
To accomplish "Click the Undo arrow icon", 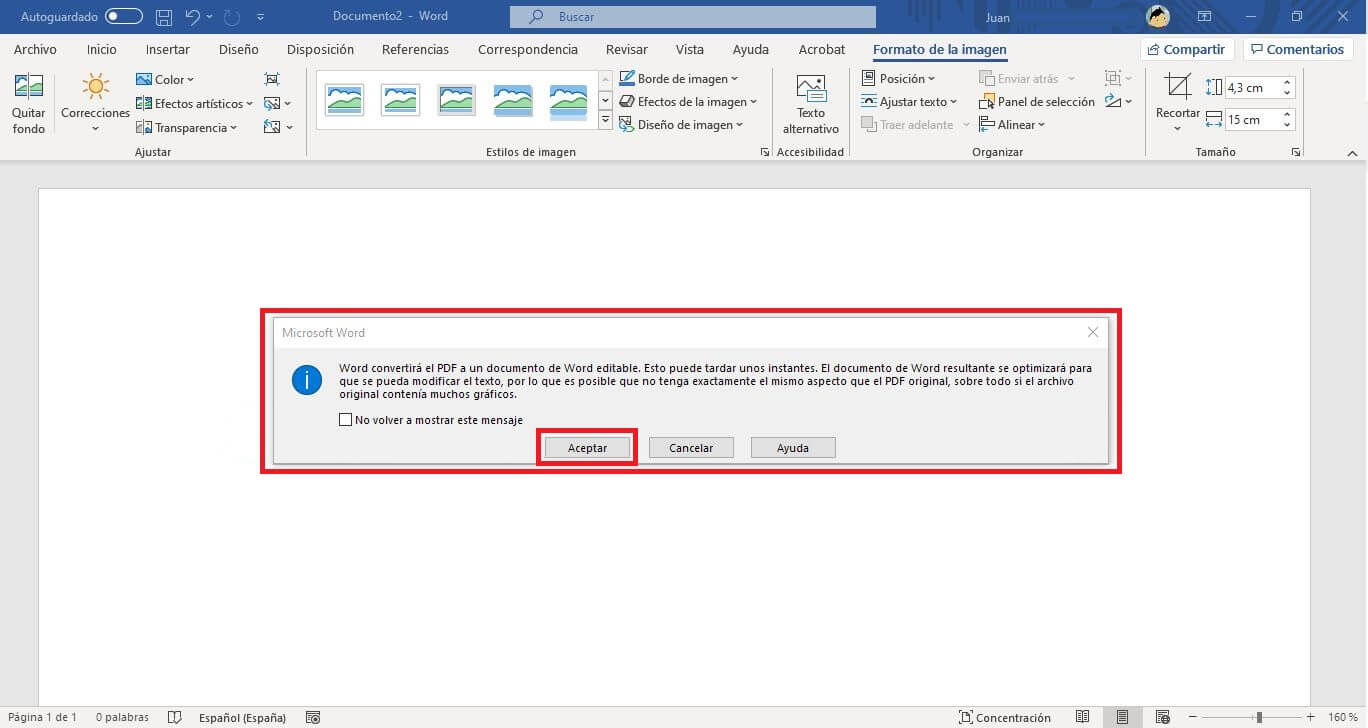I will tap(193, 17).
